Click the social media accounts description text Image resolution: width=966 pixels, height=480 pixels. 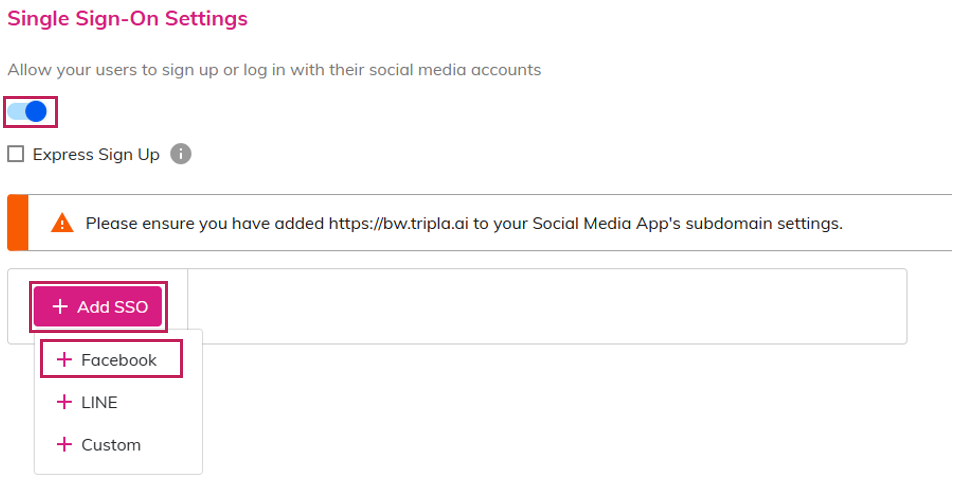click(x=274, y=70)
